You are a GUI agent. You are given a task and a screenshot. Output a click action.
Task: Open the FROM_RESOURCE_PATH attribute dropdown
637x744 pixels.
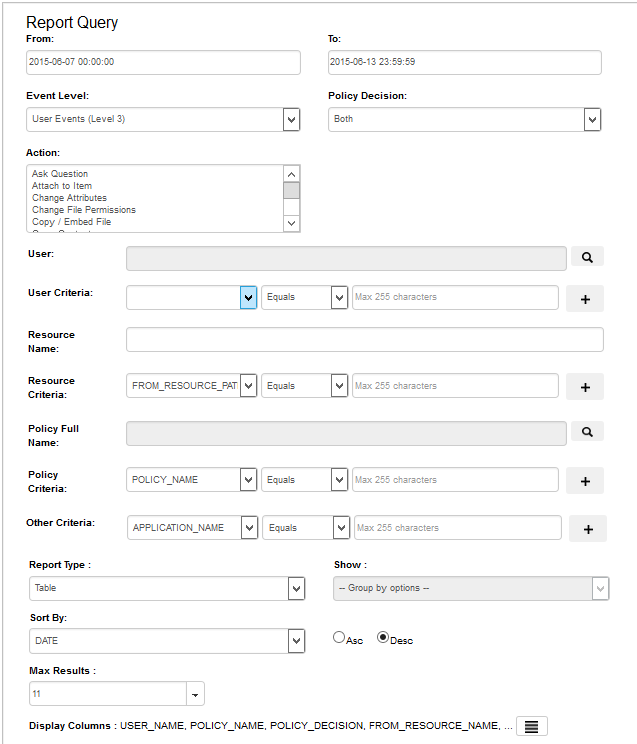[191, 386]
